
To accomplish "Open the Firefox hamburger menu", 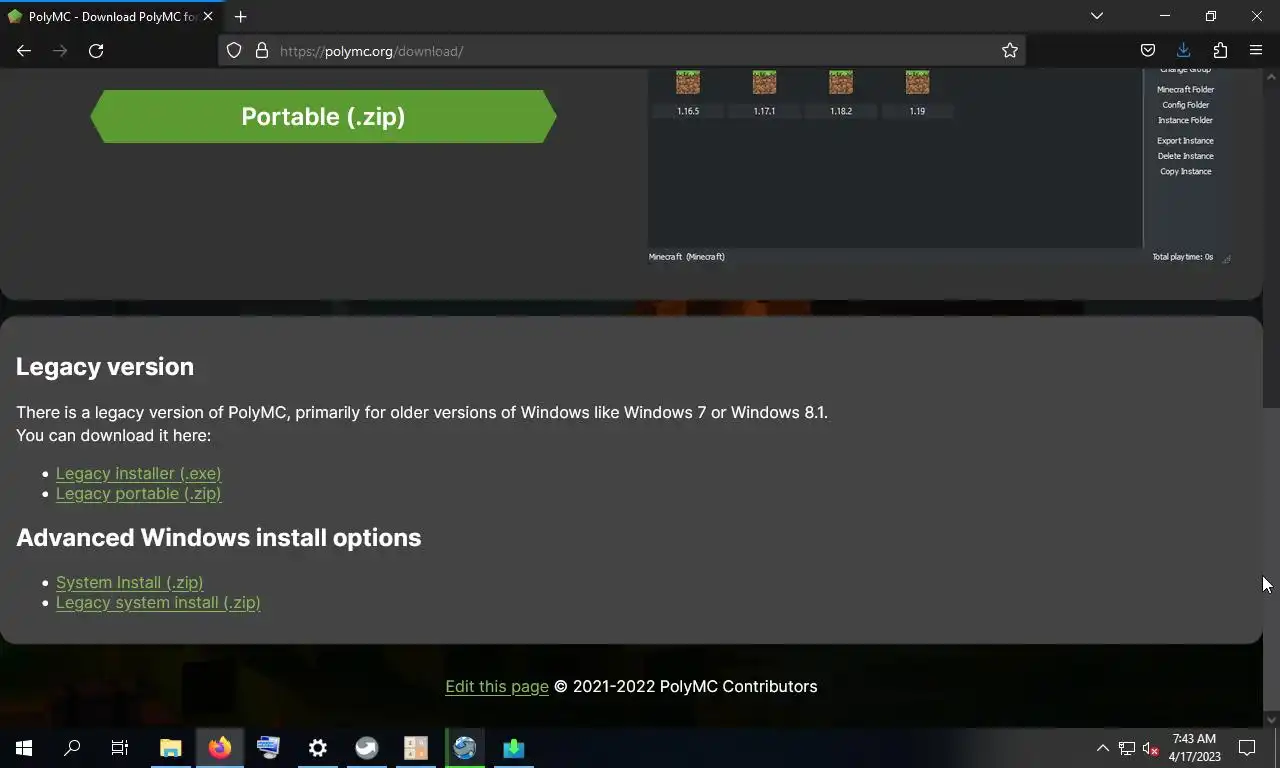I will click(1256, 51).
